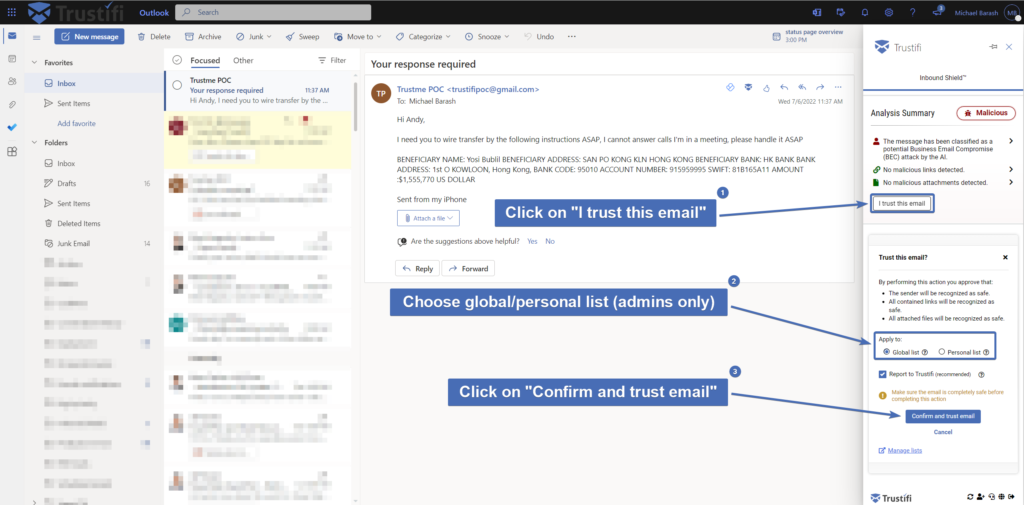Click the Like thumbs-up icon on message

pos(767,88)
